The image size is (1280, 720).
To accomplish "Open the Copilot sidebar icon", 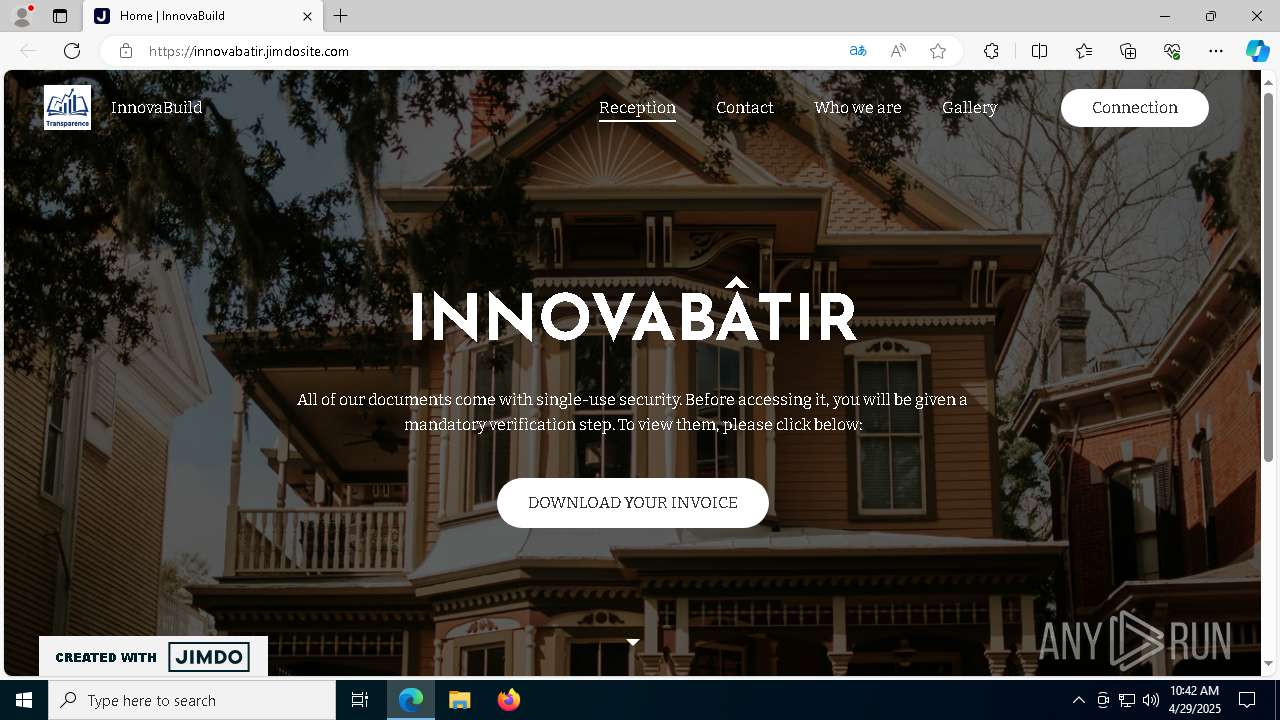I will (1257, 51).
